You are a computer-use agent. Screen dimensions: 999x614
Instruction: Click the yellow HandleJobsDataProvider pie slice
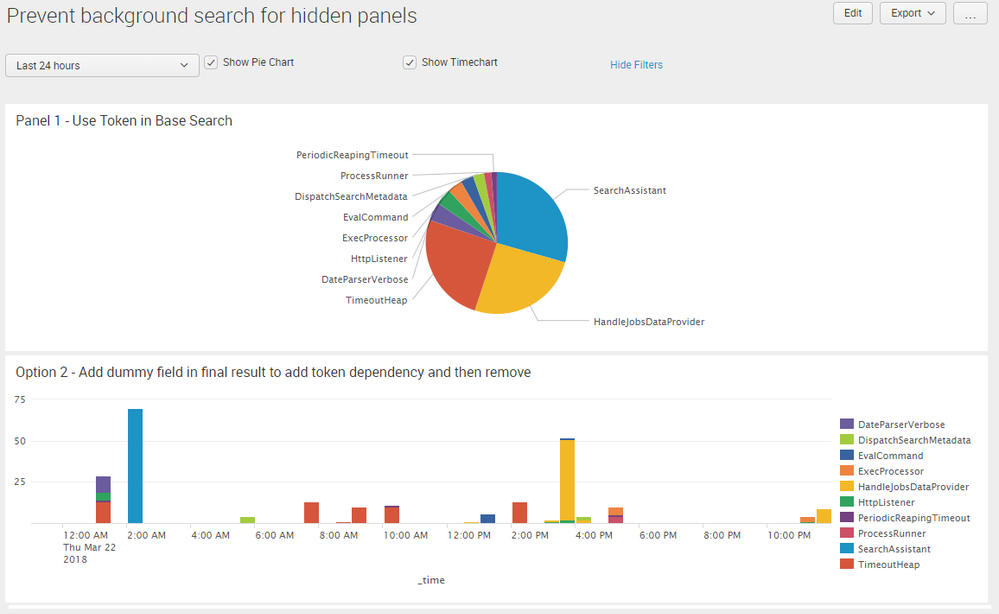[x=519, y=280]
